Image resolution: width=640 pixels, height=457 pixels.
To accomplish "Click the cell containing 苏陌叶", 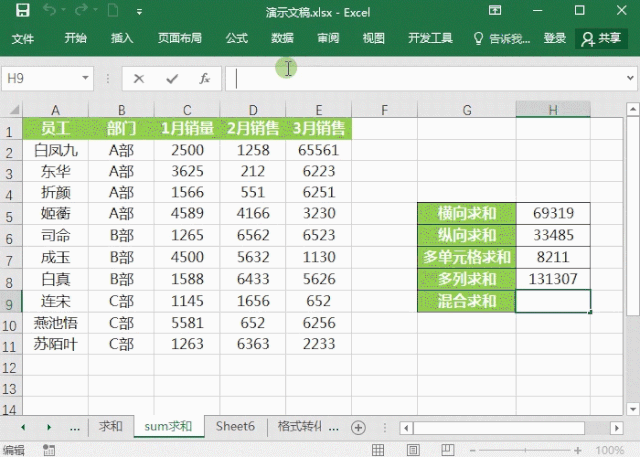I will click(x=56, y=344).
